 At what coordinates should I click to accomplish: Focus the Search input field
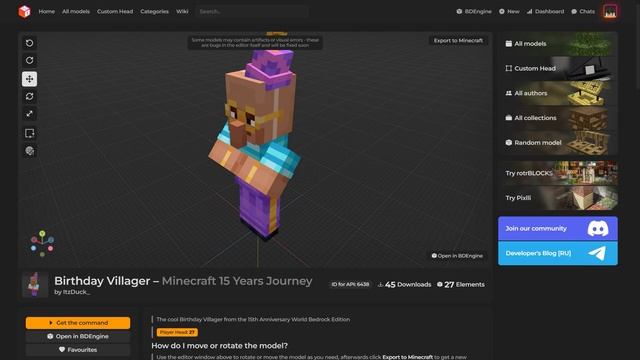click(251, 11)
